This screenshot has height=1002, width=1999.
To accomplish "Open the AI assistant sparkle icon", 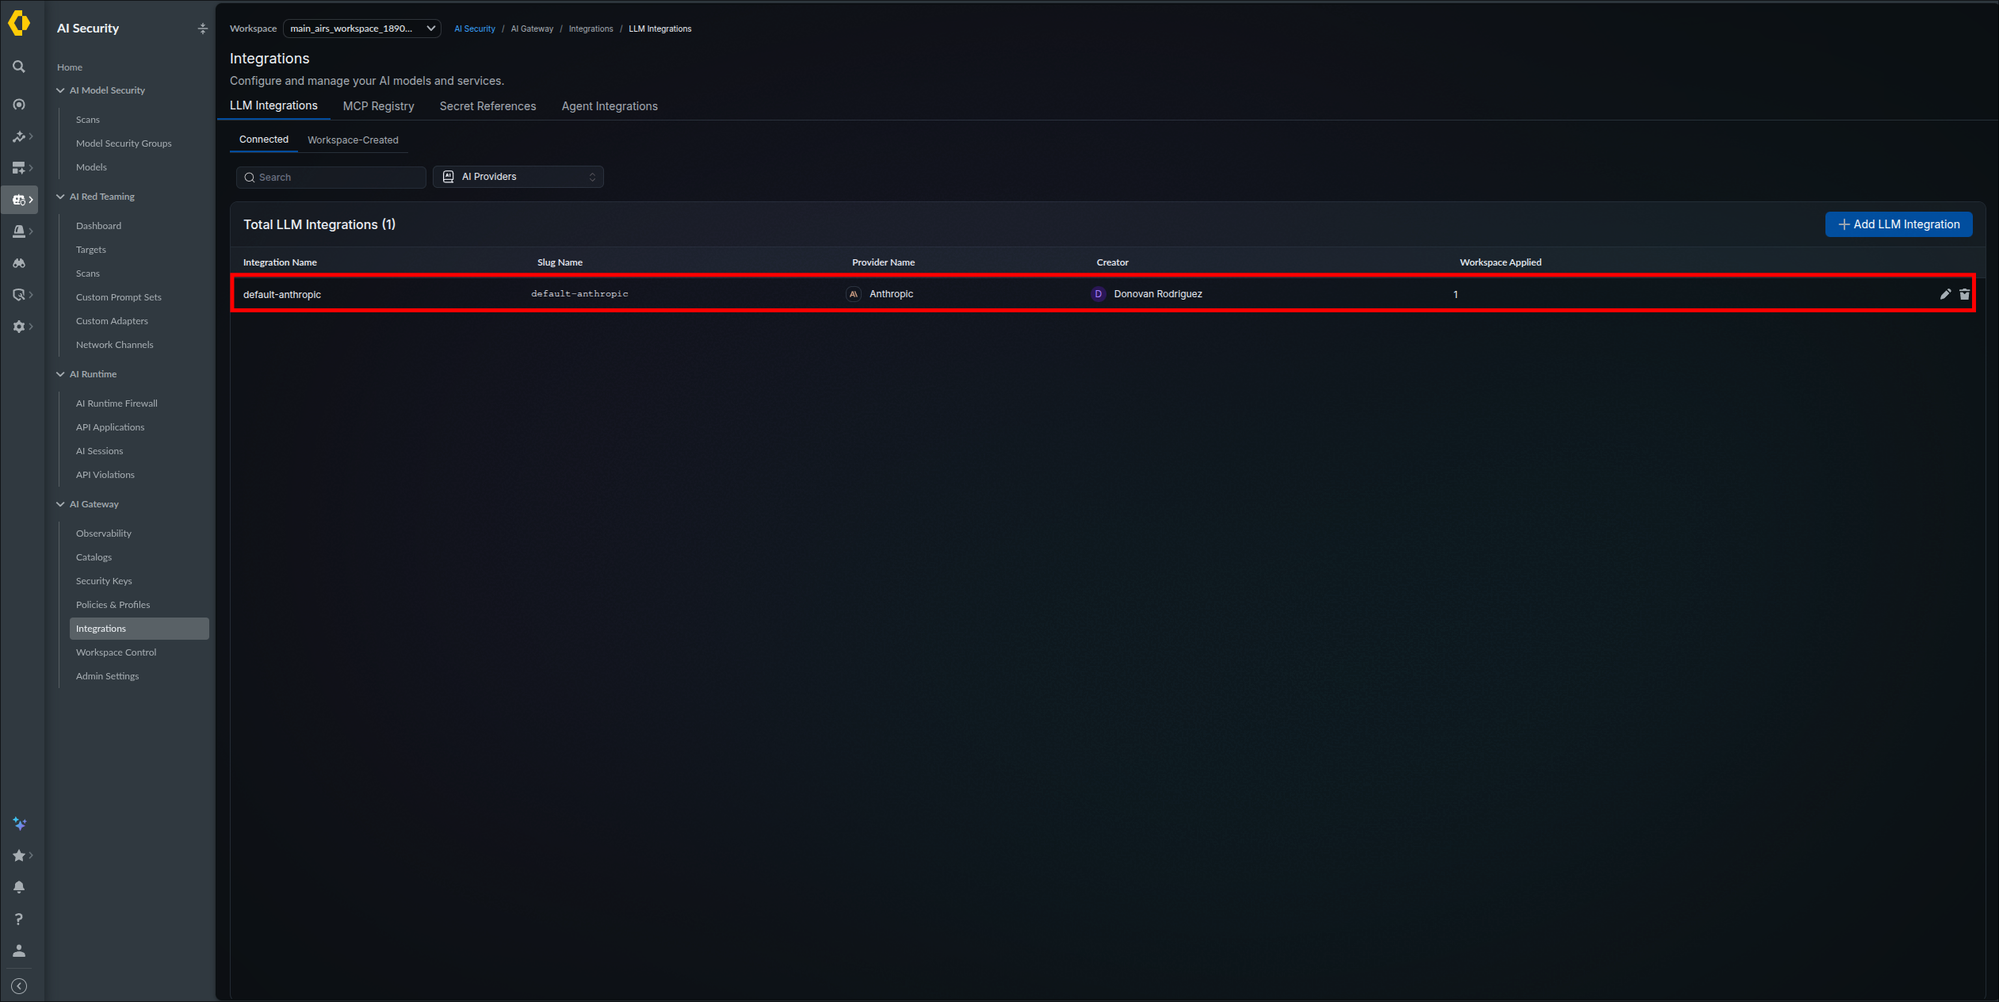I will coord(19,824).
